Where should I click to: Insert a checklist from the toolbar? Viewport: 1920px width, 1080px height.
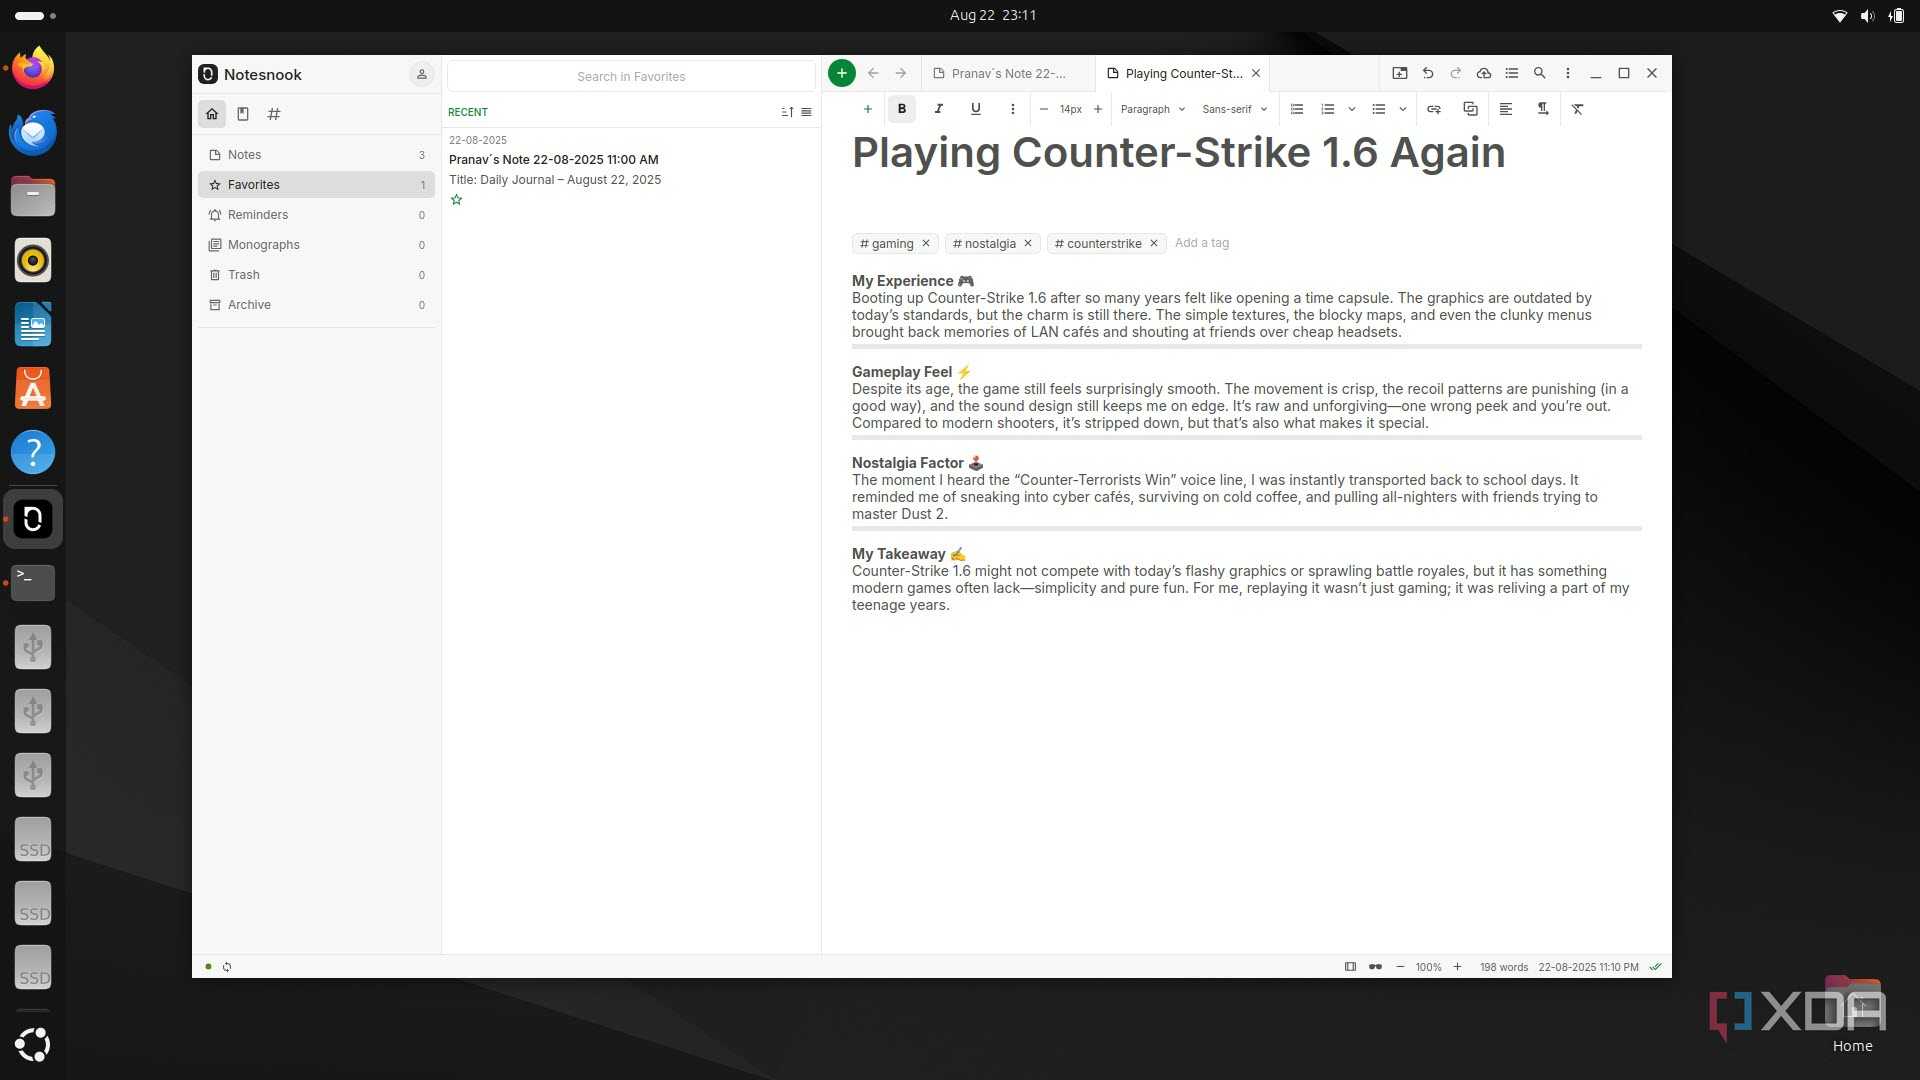pyautogui.click(x=1296, y=109)
